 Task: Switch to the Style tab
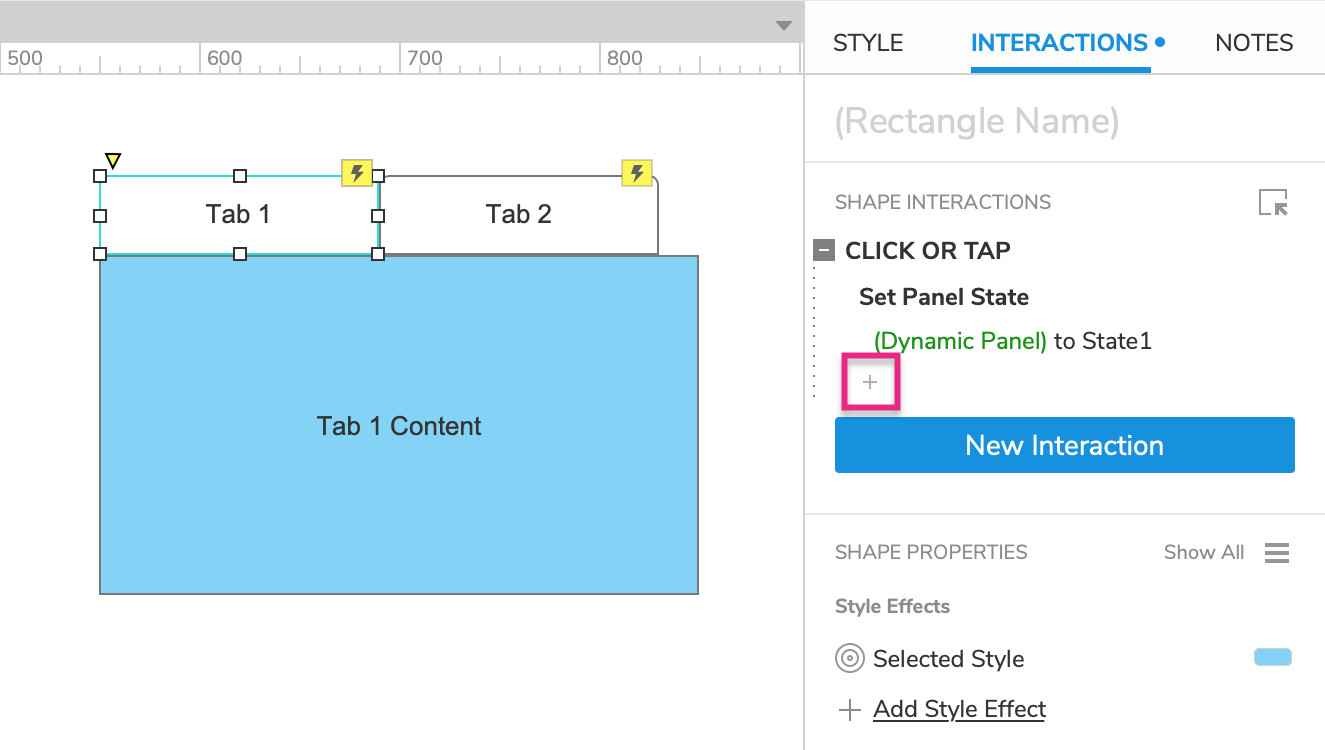[x=868, y=43]
